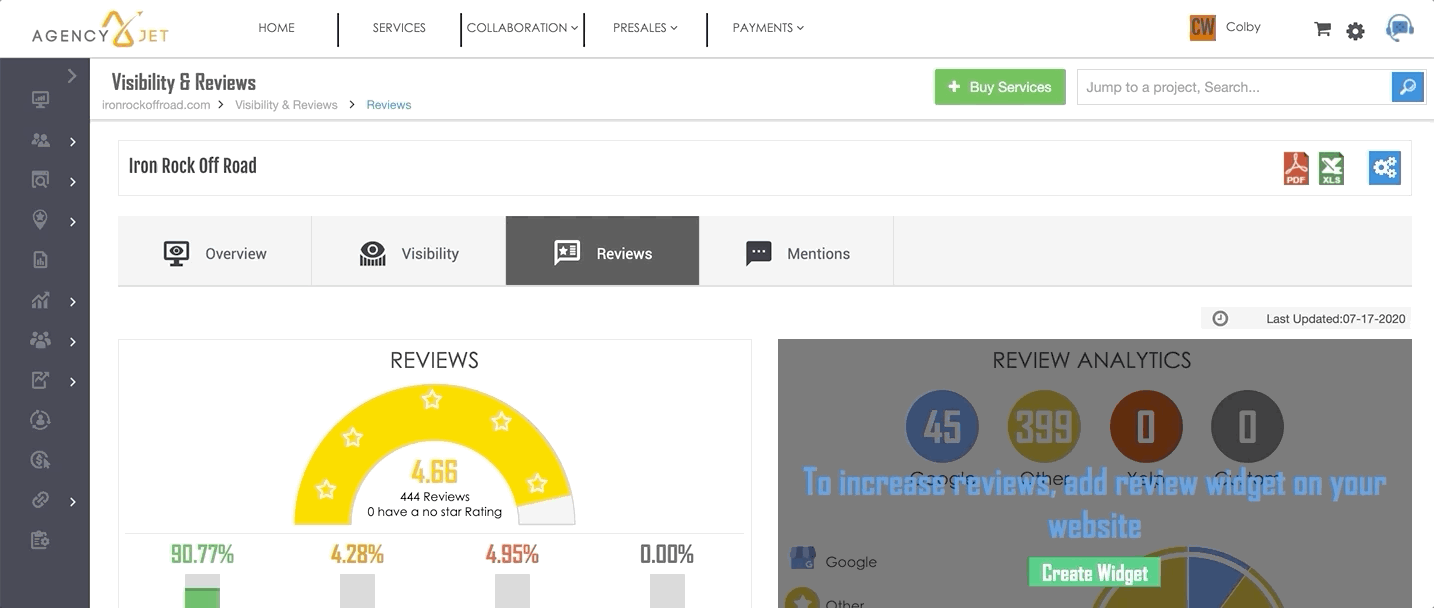
Task: Click the clock icon beside Last Updated
Action: pos(1220,318)
